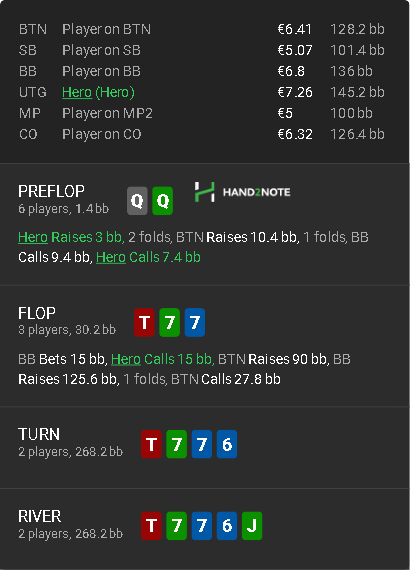The height and width of the screenshot is (570, 410).
Task: Select the PREFLOP section heading
Action: coord(51,191)
